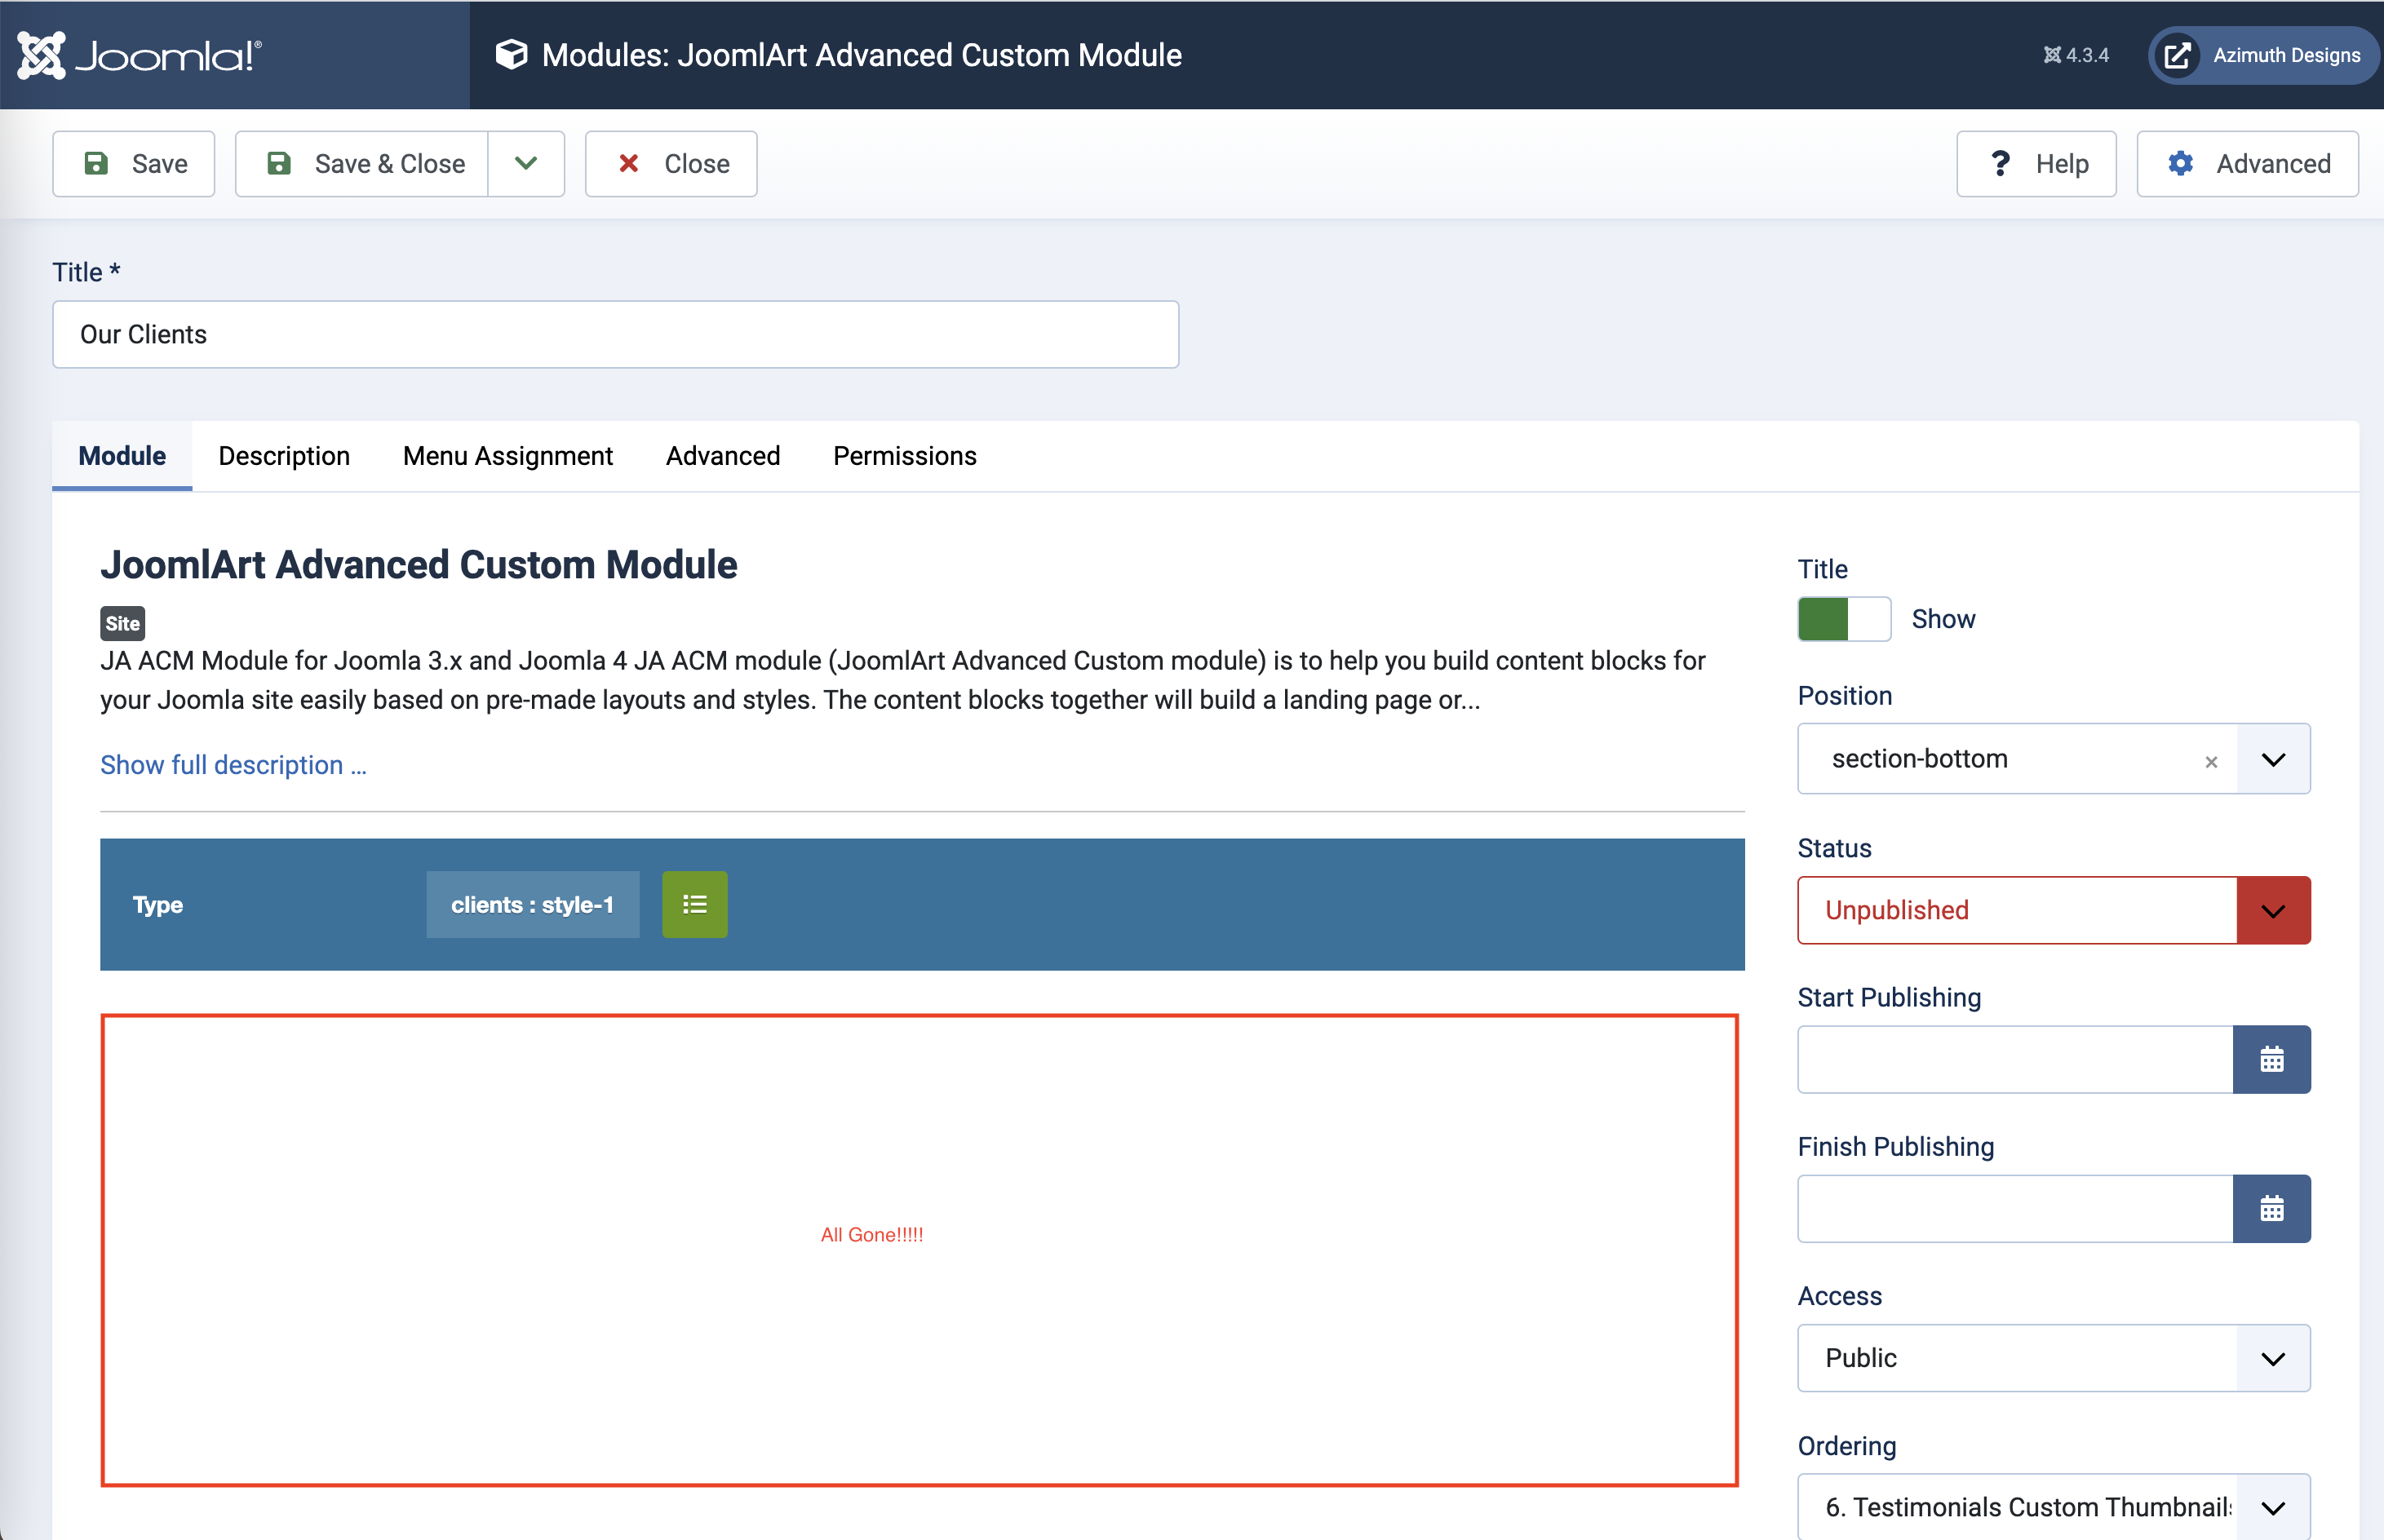Click the Azimuth Designs external link icon
The height and width of the screenshot is (1540, 2384).
[x=2177, y=55]
